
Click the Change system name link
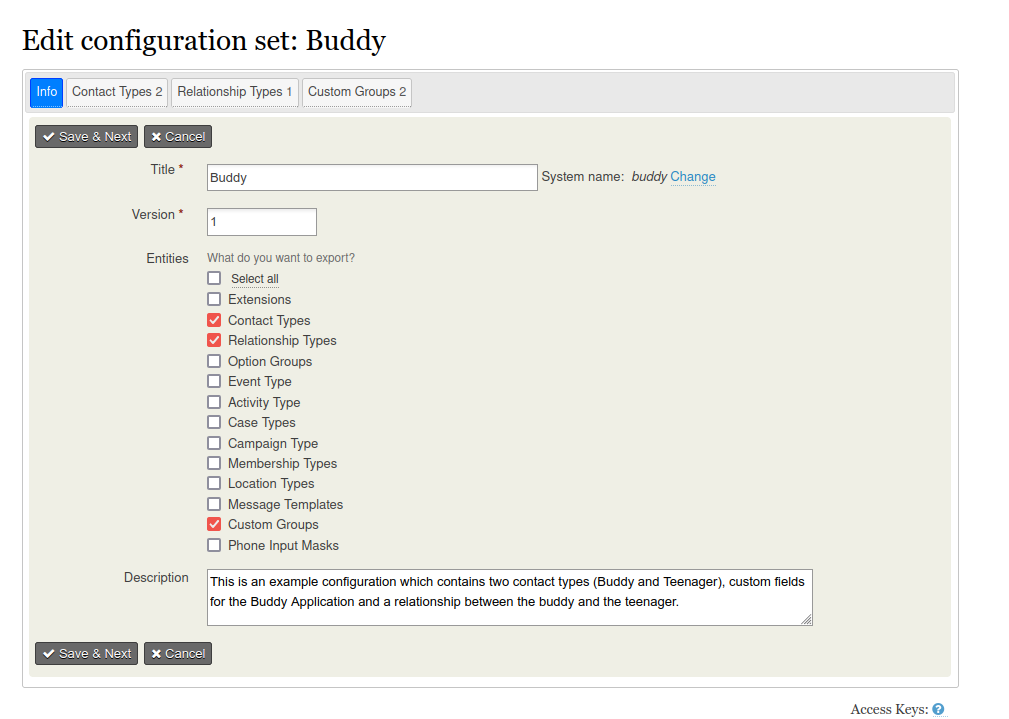[692, 176]
